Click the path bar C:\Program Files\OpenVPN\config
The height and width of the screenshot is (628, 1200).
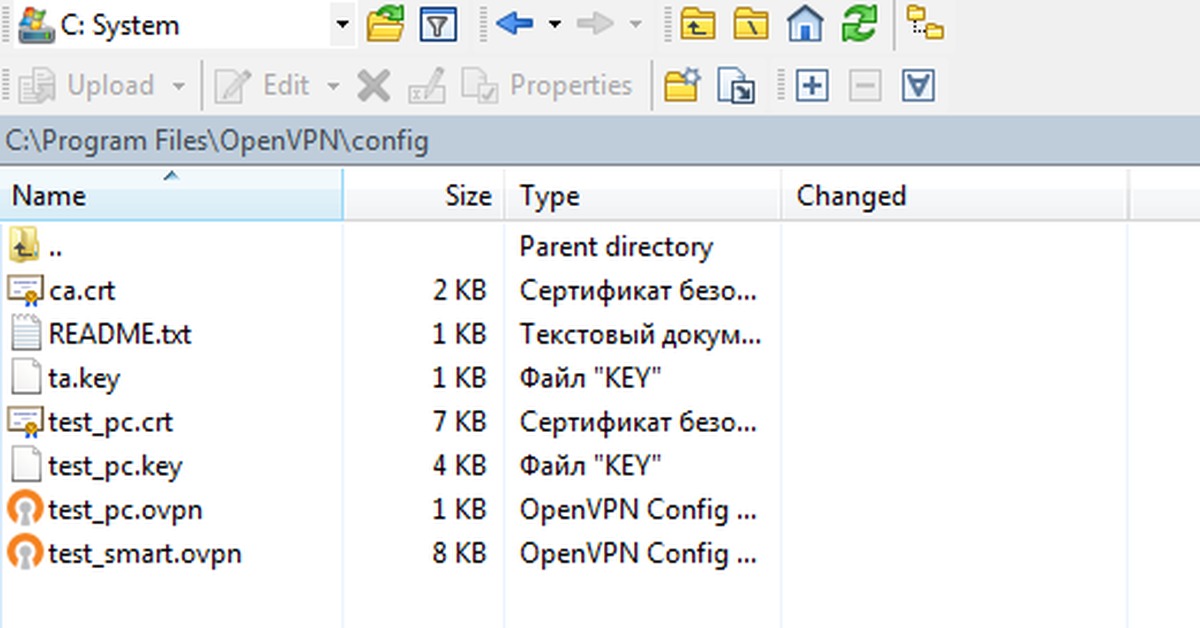click(x=600, y=141)
